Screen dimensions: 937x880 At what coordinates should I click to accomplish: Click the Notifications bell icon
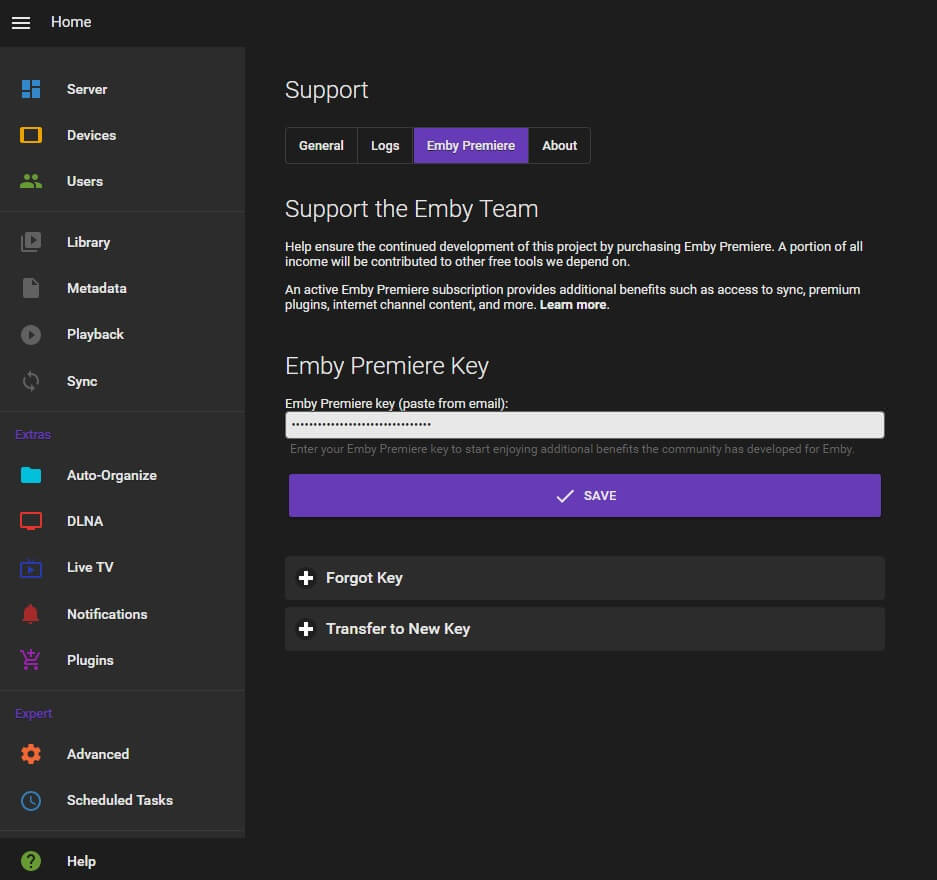[30, 614]
